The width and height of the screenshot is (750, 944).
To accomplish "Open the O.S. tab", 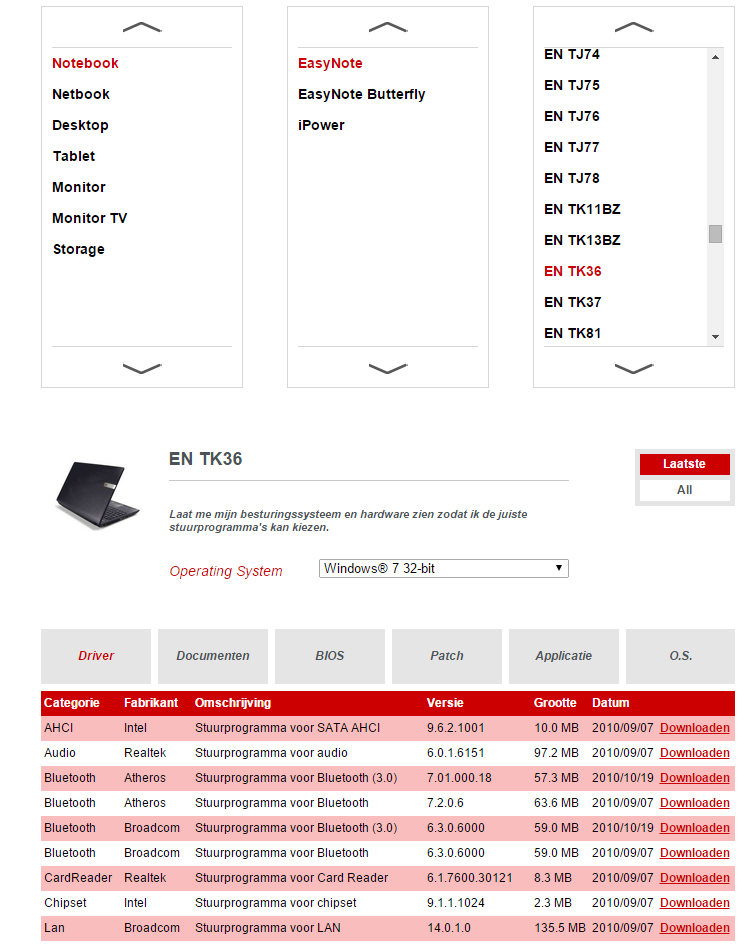I will [680, 656].
